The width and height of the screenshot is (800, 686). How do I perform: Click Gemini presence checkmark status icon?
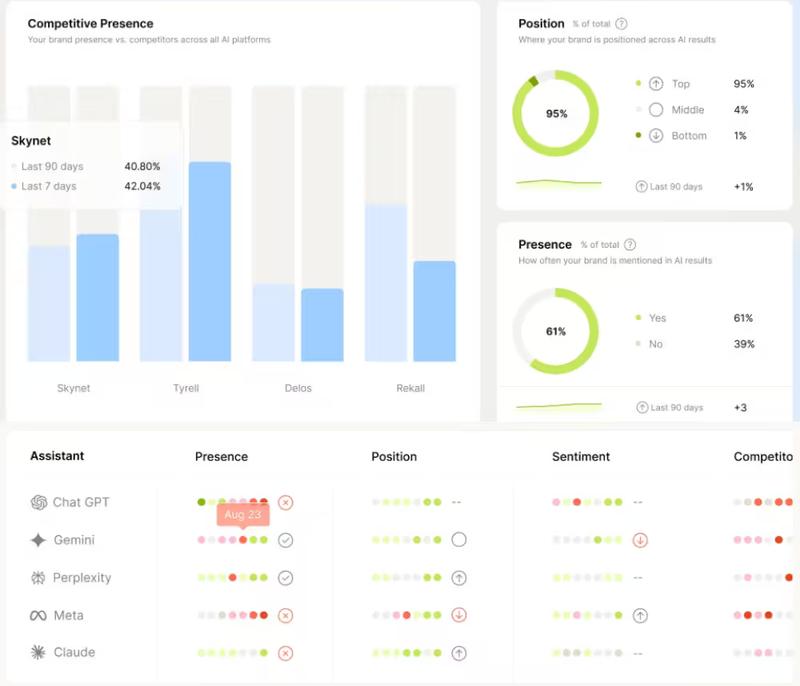pyautogui.click(x=286, y=540)
